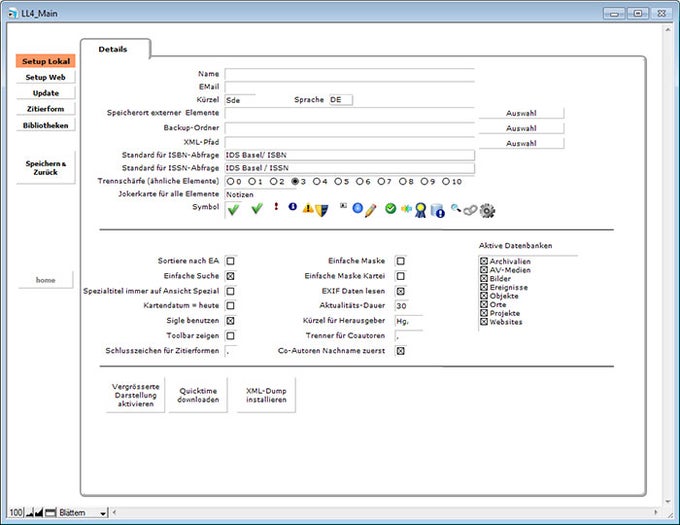Select Trennschärfe radio option 10
The height and width of the screenshot is (525, 680).
pos(445,182)
